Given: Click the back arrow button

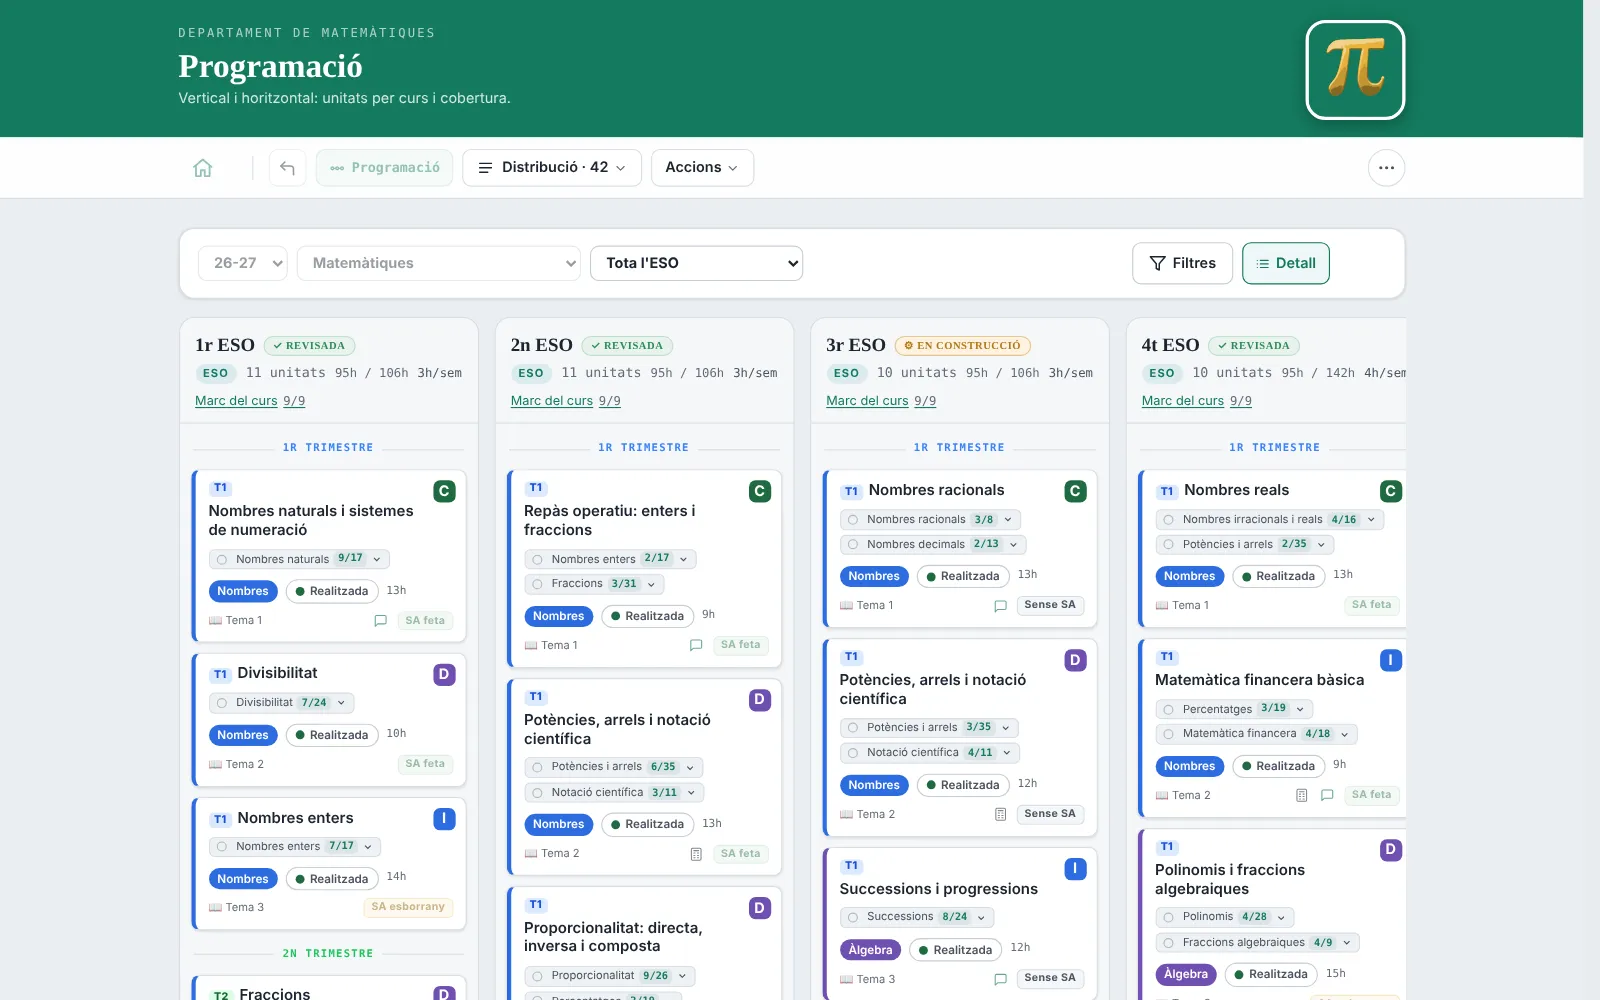Looking at the screenshot, I should coord(287,168).
